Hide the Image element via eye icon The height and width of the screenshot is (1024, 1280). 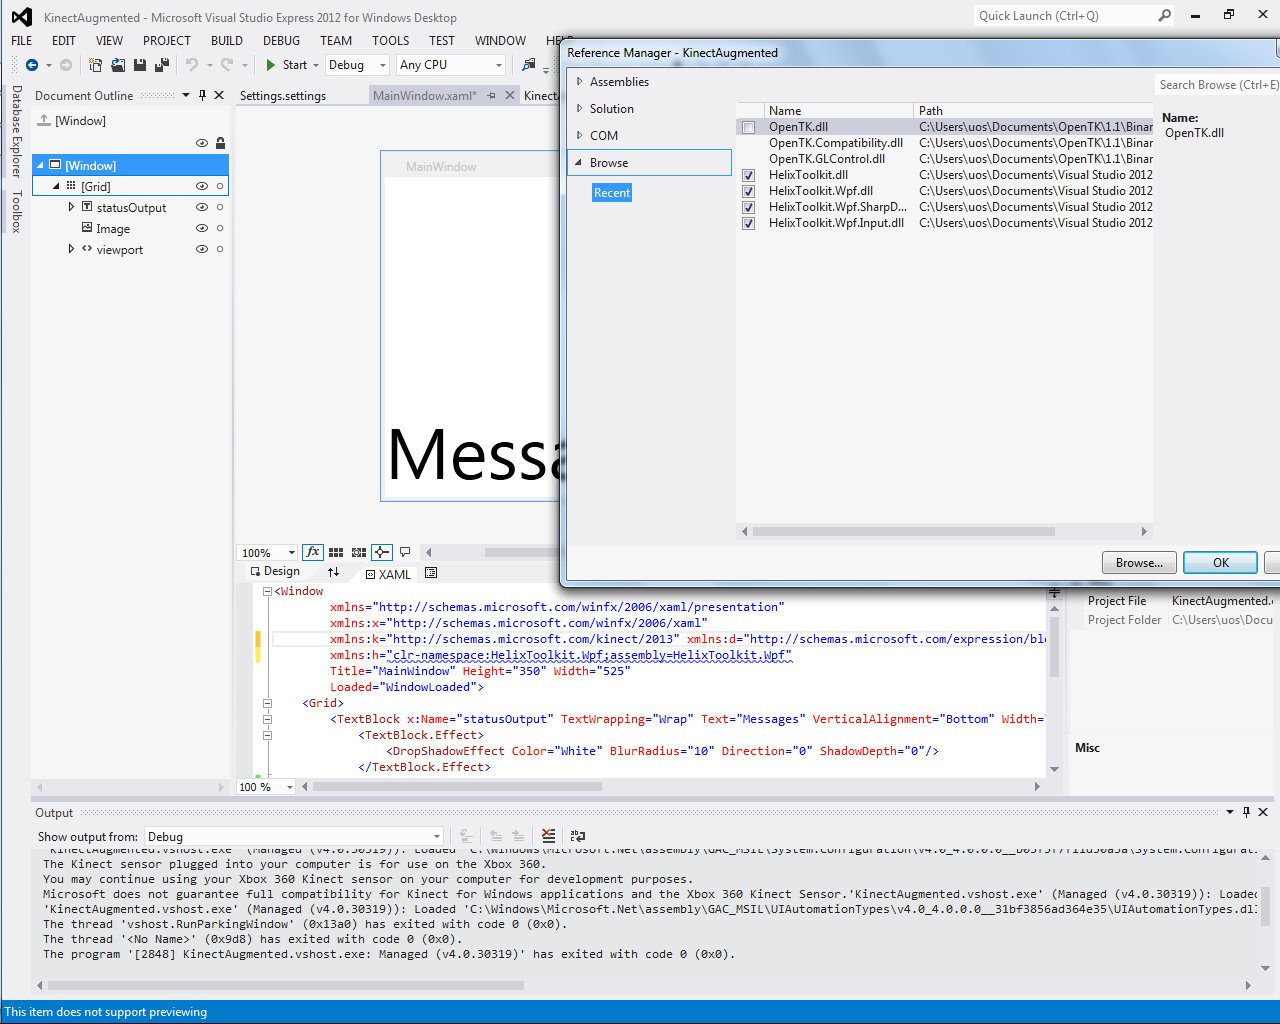tap(202, 228)
